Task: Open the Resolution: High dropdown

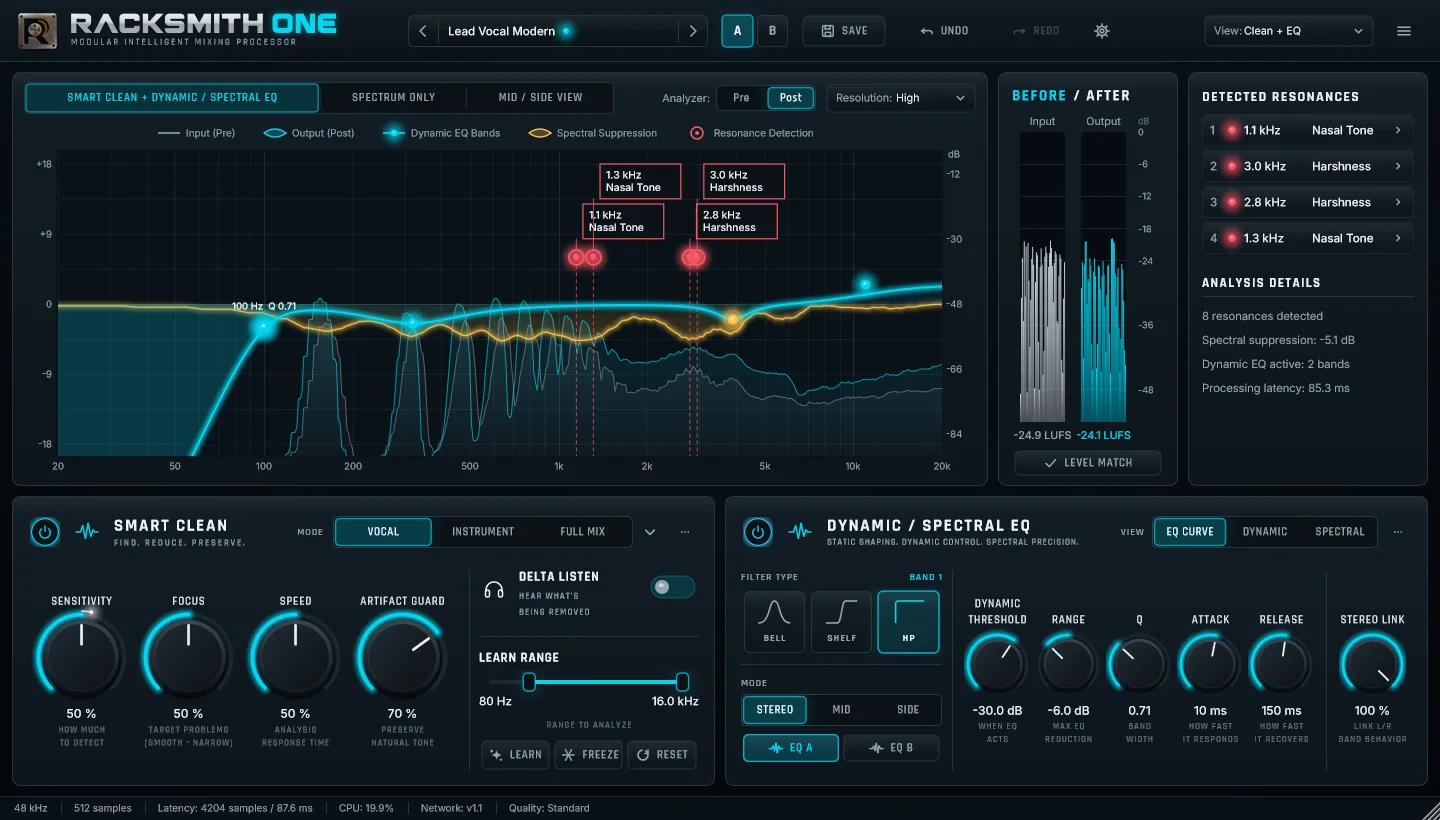Action: 901,98
